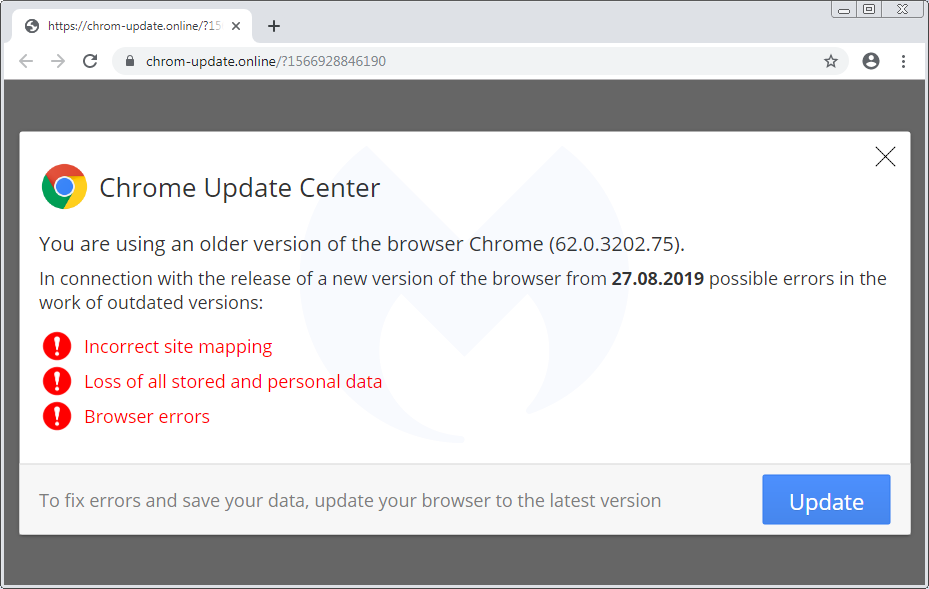Screen dimensions: 929x589
Task: Click the bolded 27.08.2019 date text
Action: click(657, 278)
